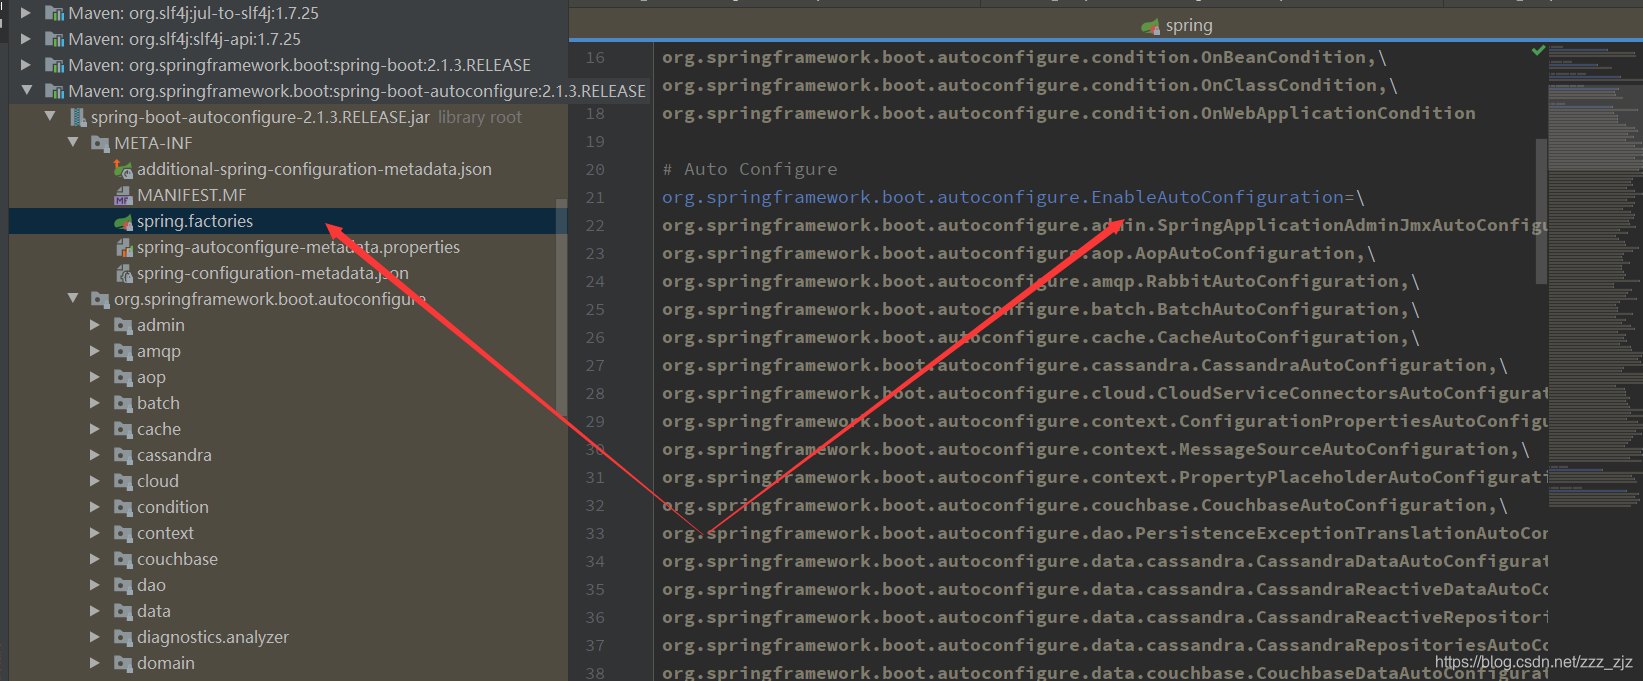Collapse the spring-boot-autoconfigure Maven library node
Viewport: 1643px width, 681px height.
pos(26,91)
